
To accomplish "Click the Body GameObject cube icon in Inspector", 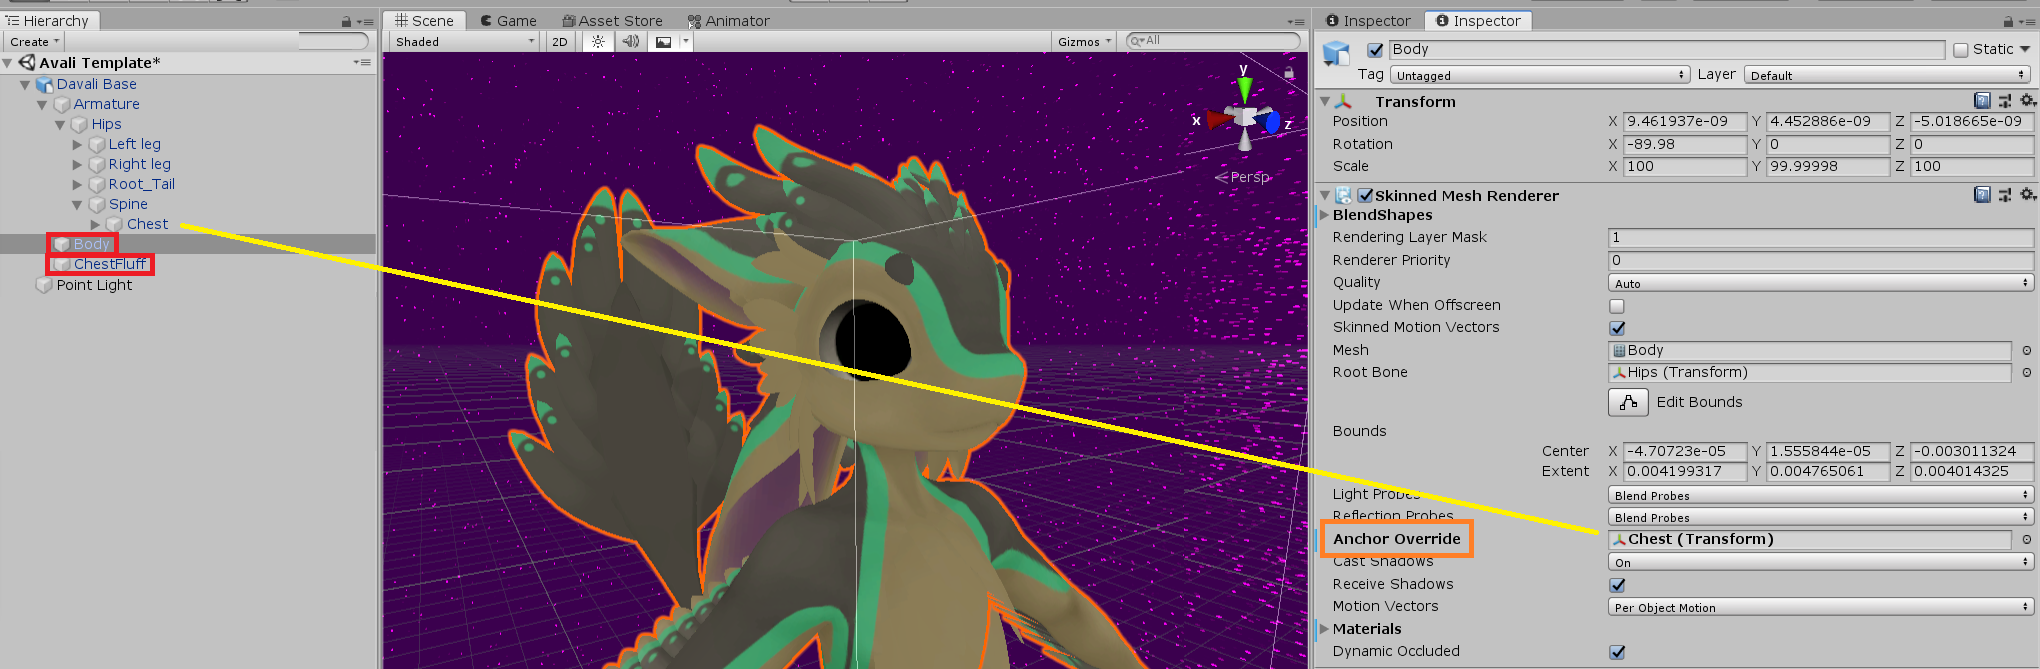I will pos(1337,54).
